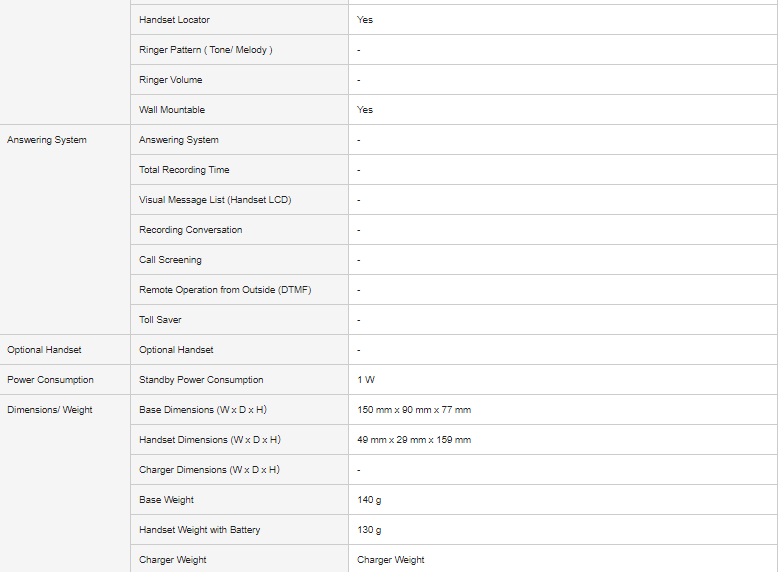Click the 1 W power value
The height and width of the screenshot is (572, 778).
point(365,380)
